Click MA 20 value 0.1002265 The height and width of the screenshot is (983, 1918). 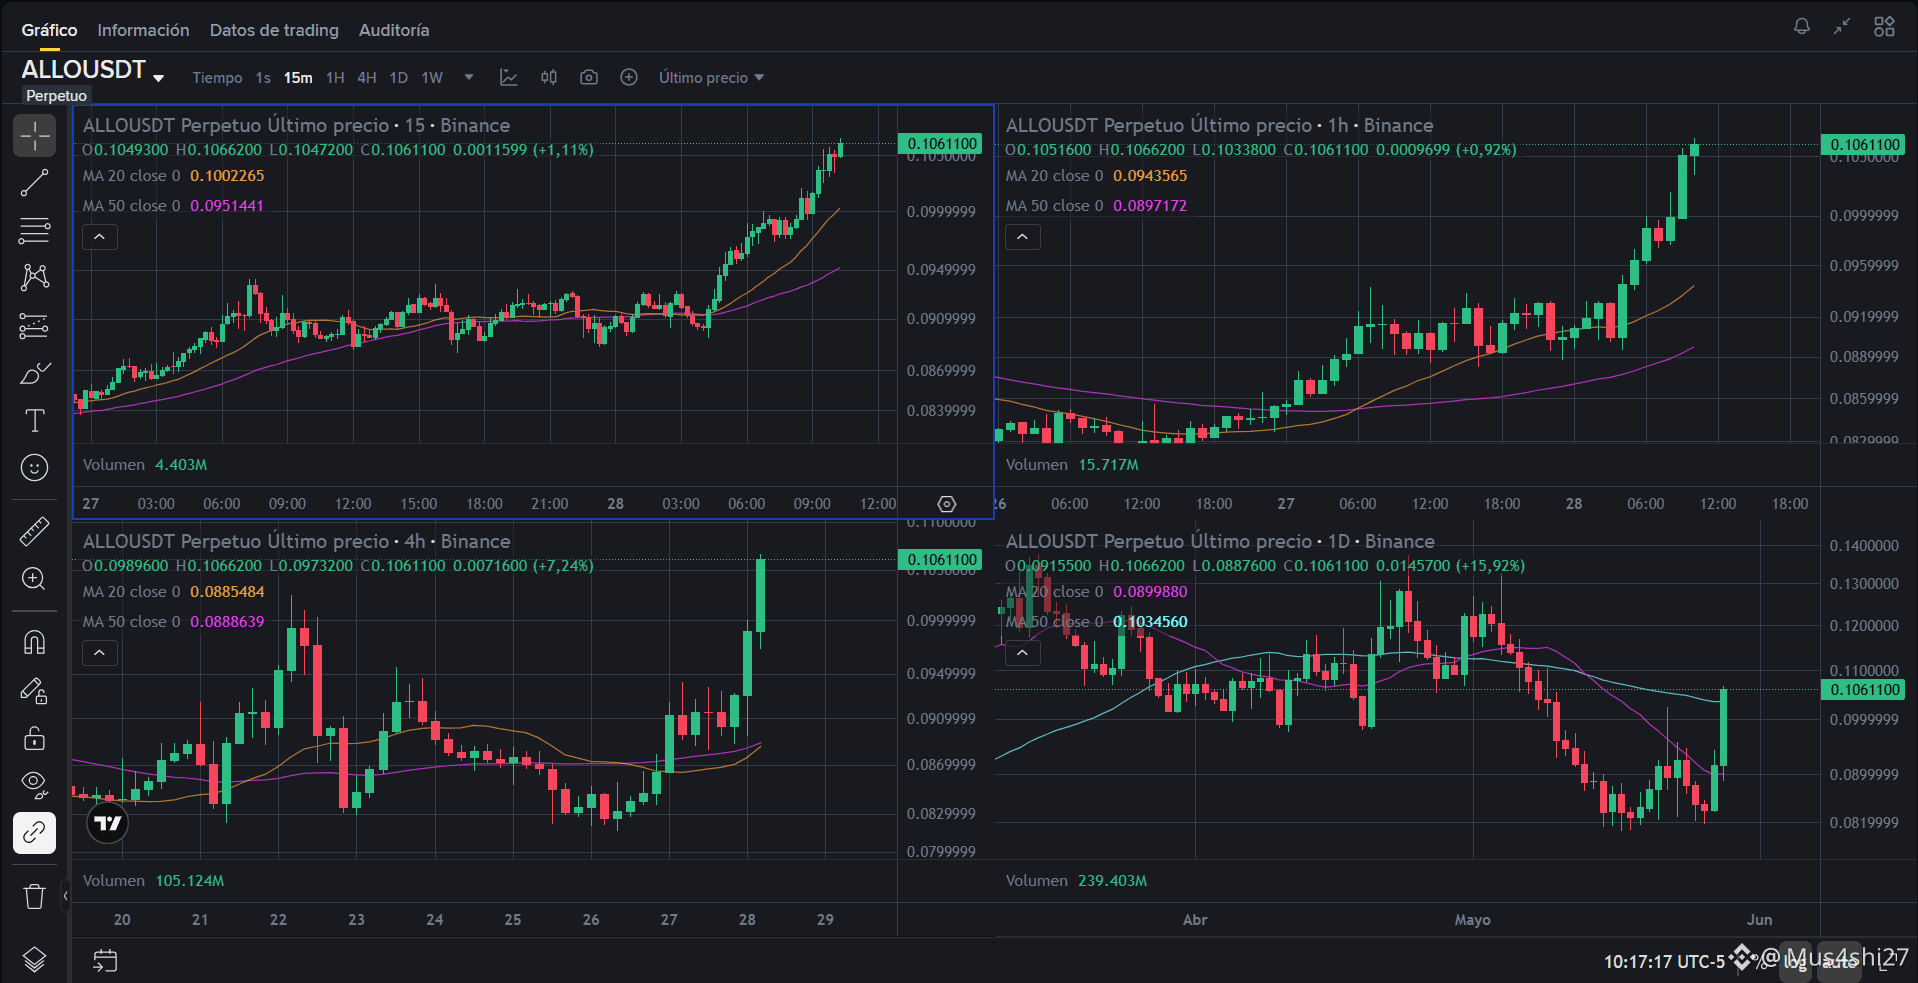(x=227, y=175)
